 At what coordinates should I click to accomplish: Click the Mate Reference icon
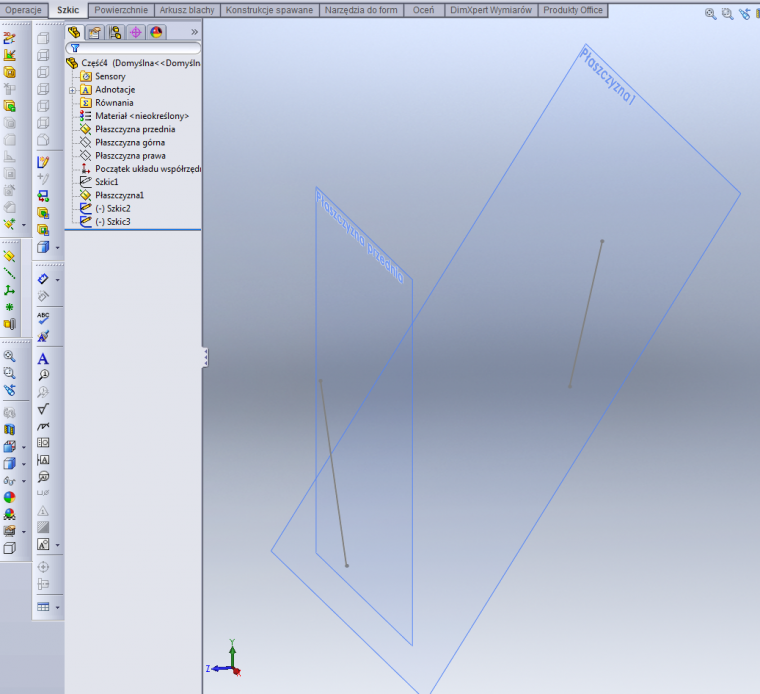point(9,324)
